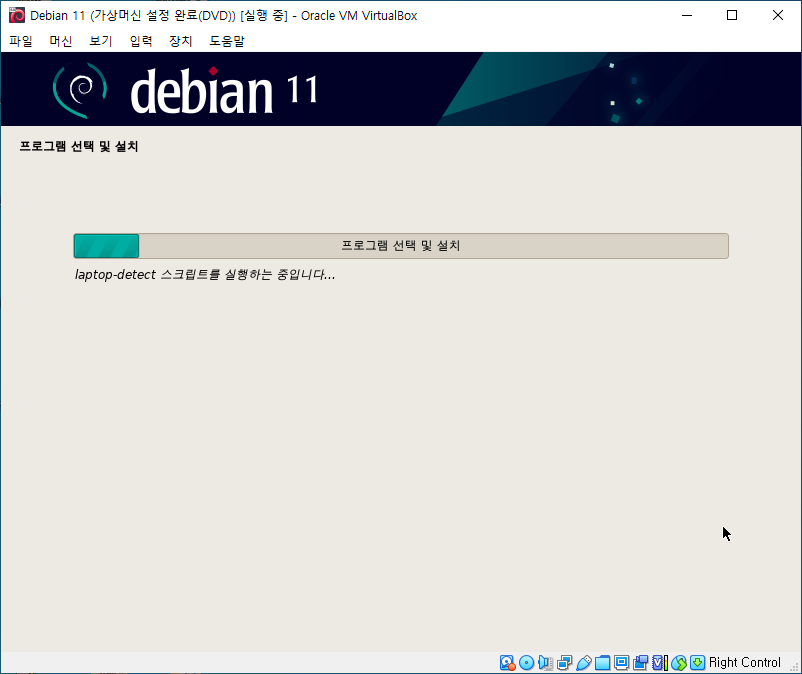
Task: Click the audio status icon
Action: point(545,663)
